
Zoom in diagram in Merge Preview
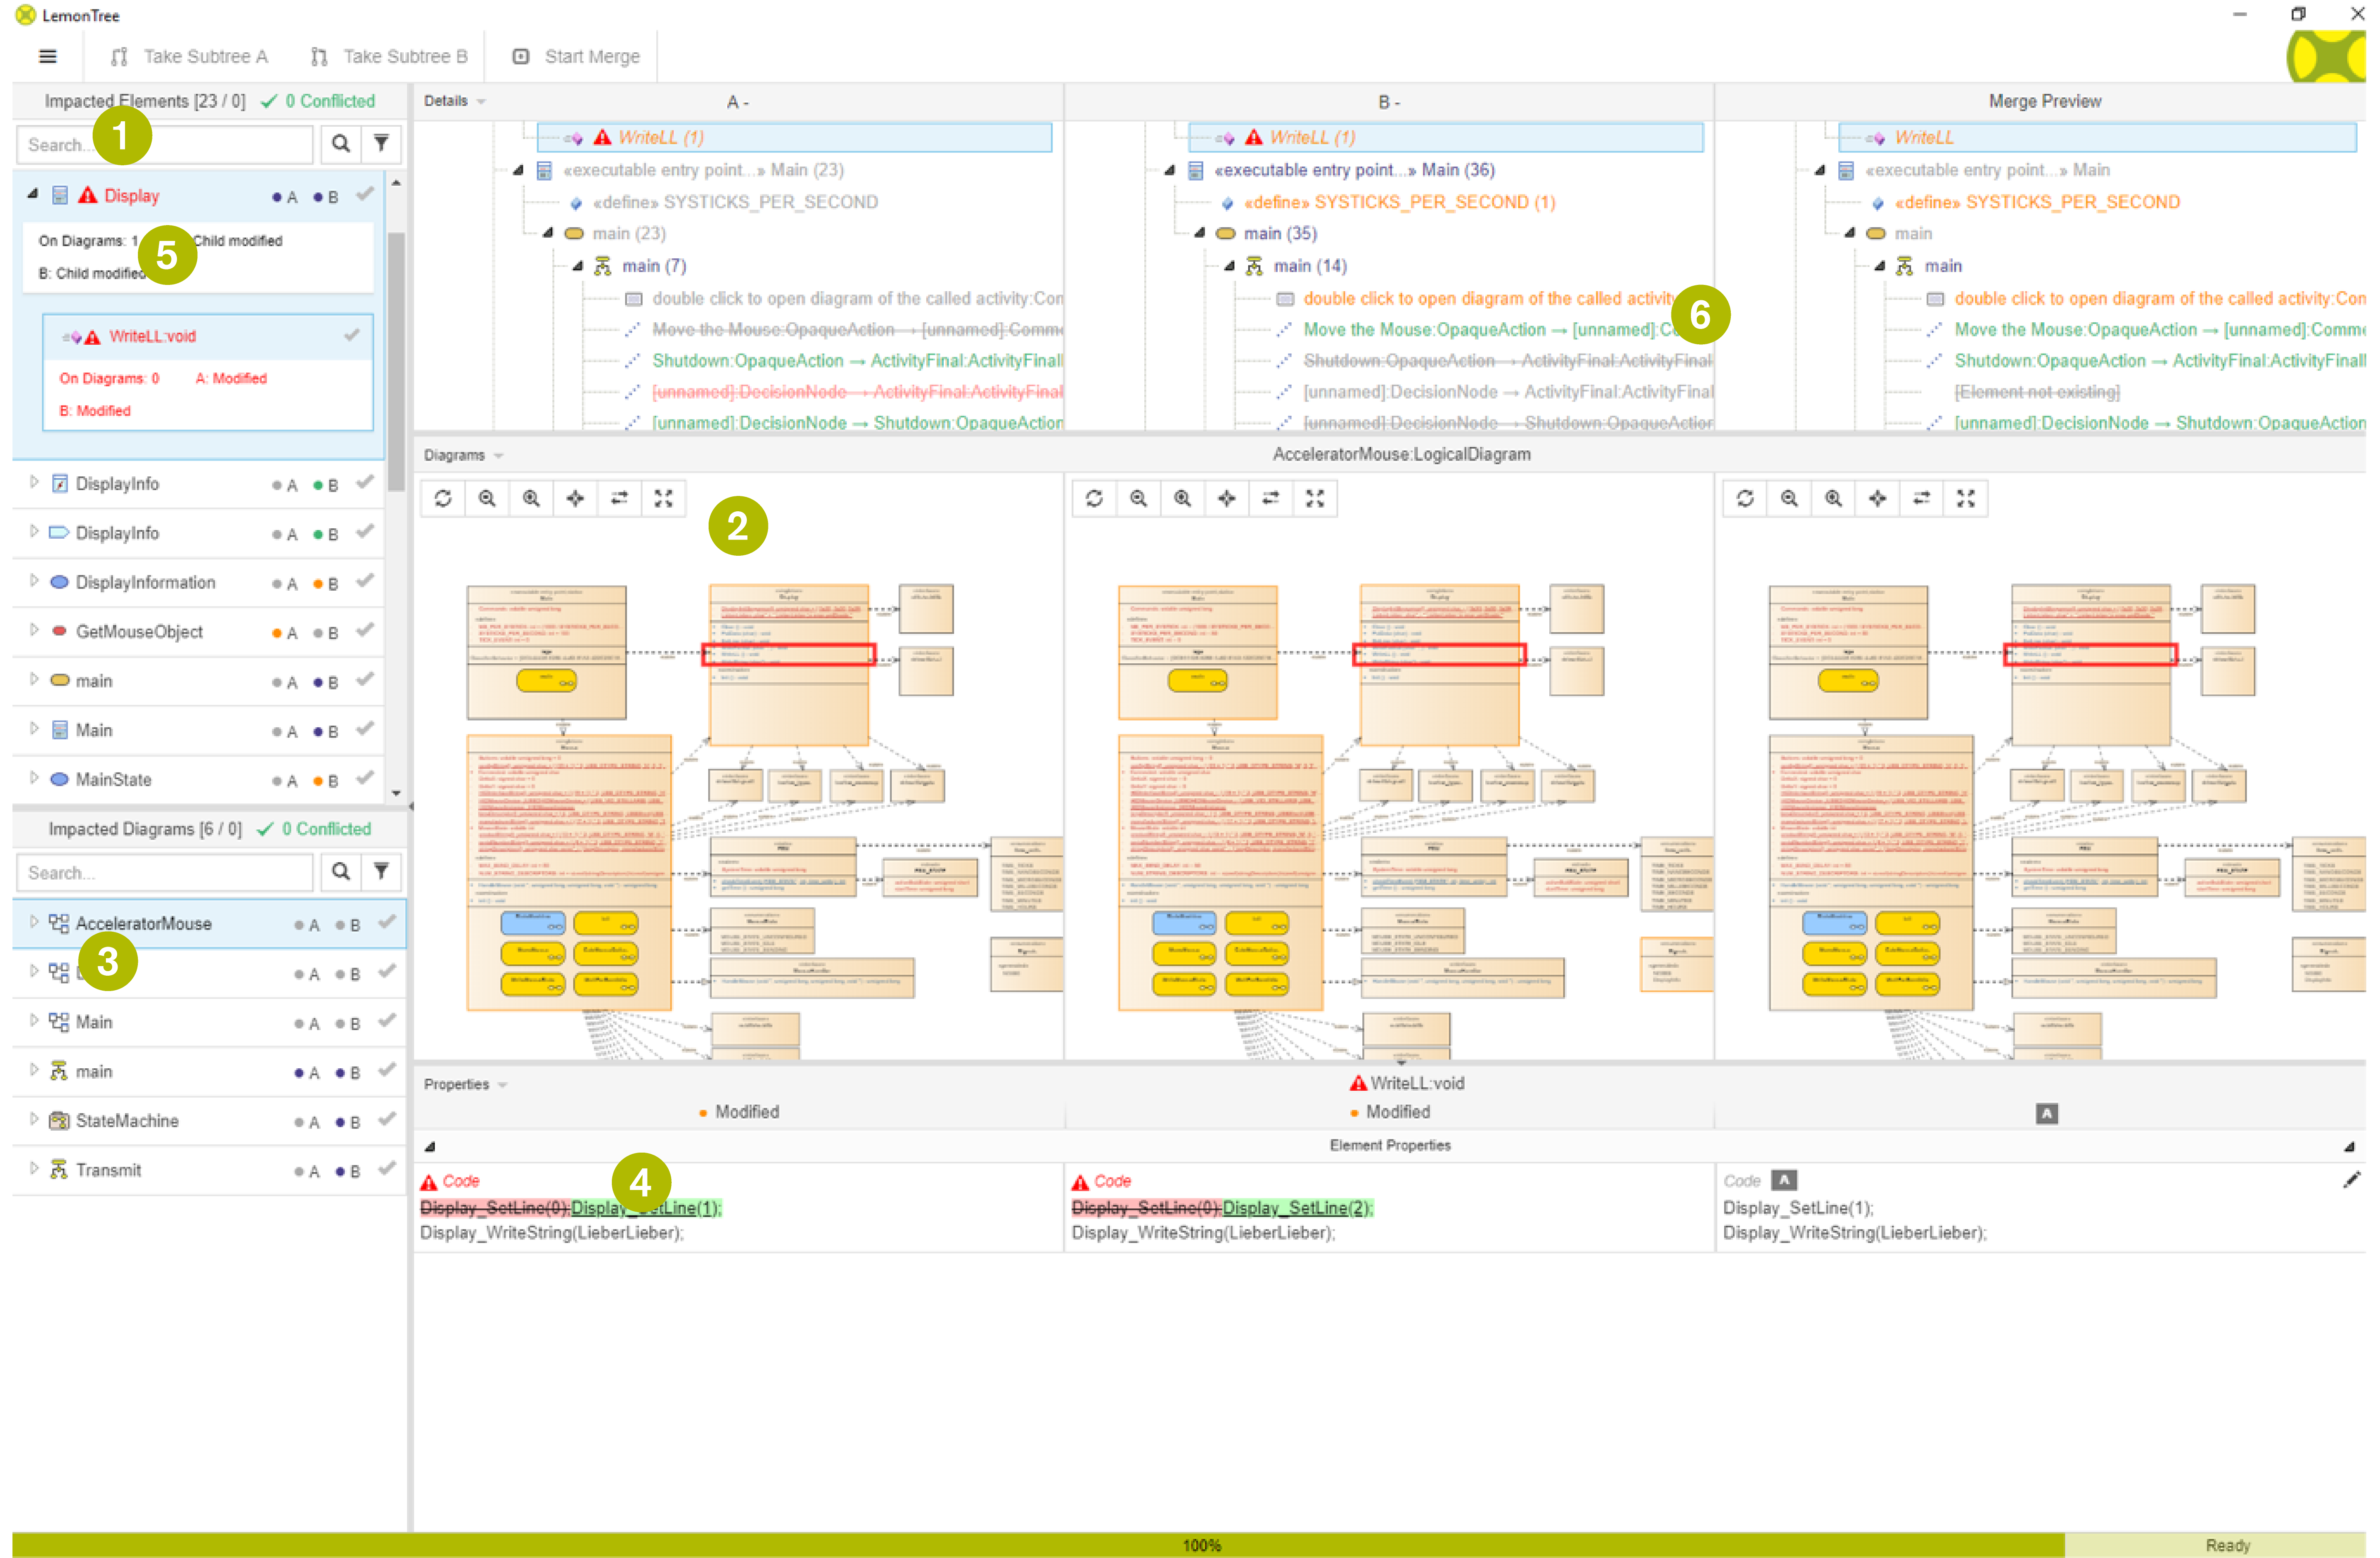(1833, 498)
